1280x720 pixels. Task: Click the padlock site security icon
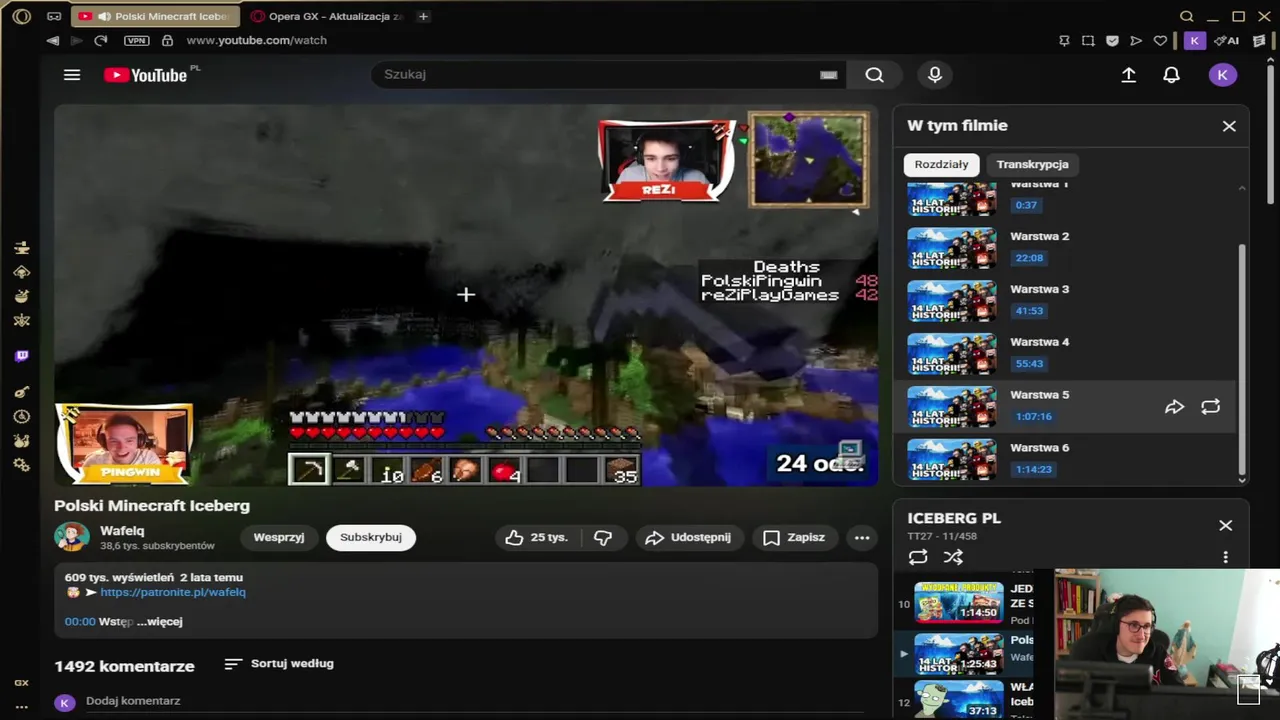167,40
